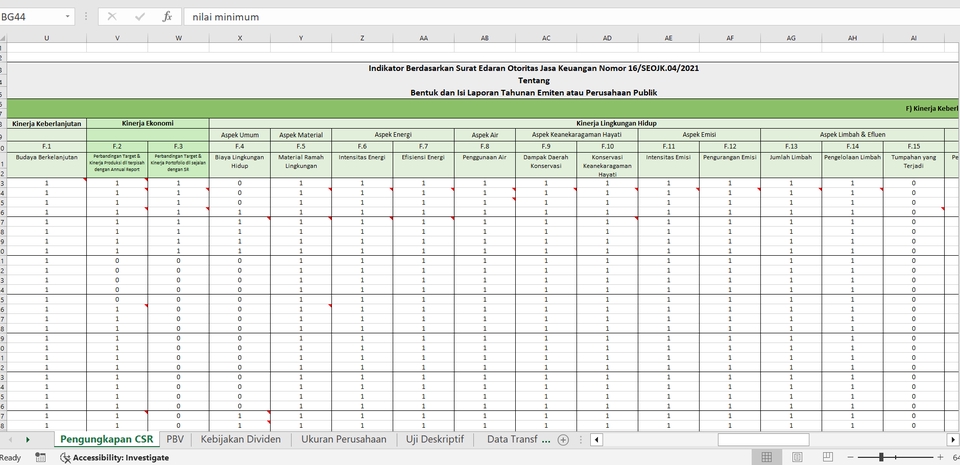Click the Name Box showing BG44
This screenshot has height=465, width=960.
tap(32, 17)
